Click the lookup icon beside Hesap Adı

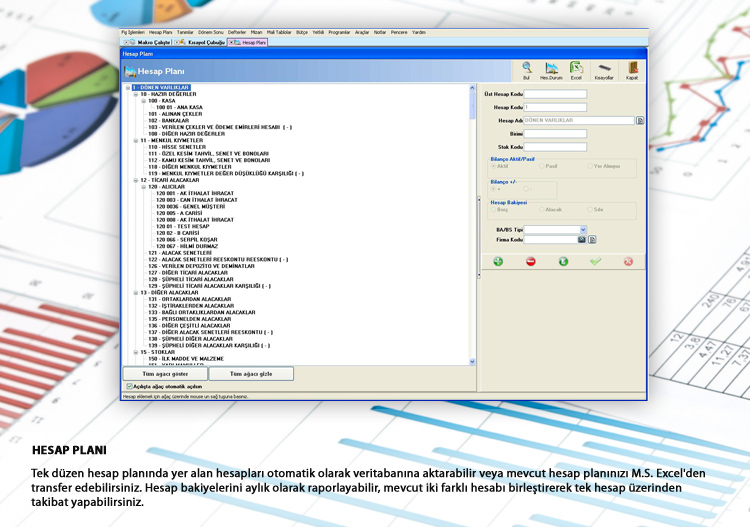pyautogui.click(x=640, y=120)
